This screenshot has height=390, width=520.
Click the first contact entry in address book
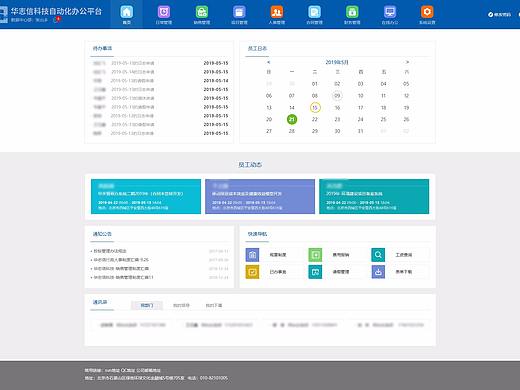tap(133, 325)
